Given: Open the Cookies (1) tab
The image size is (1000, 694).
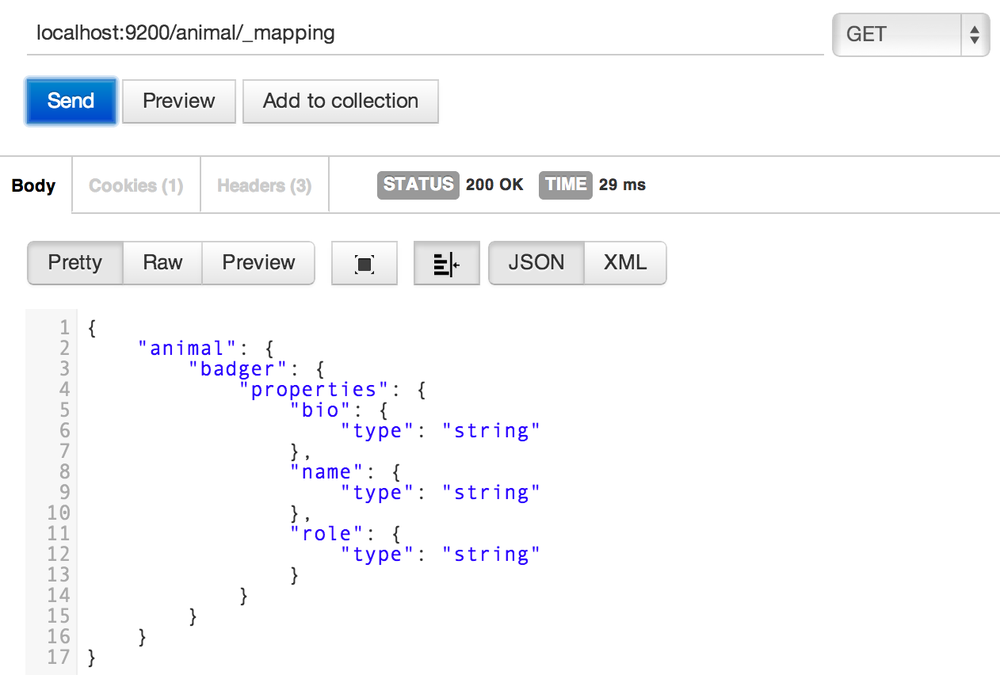Looking at the screenshot, I should pyautogui.click(x=136, y=186).
